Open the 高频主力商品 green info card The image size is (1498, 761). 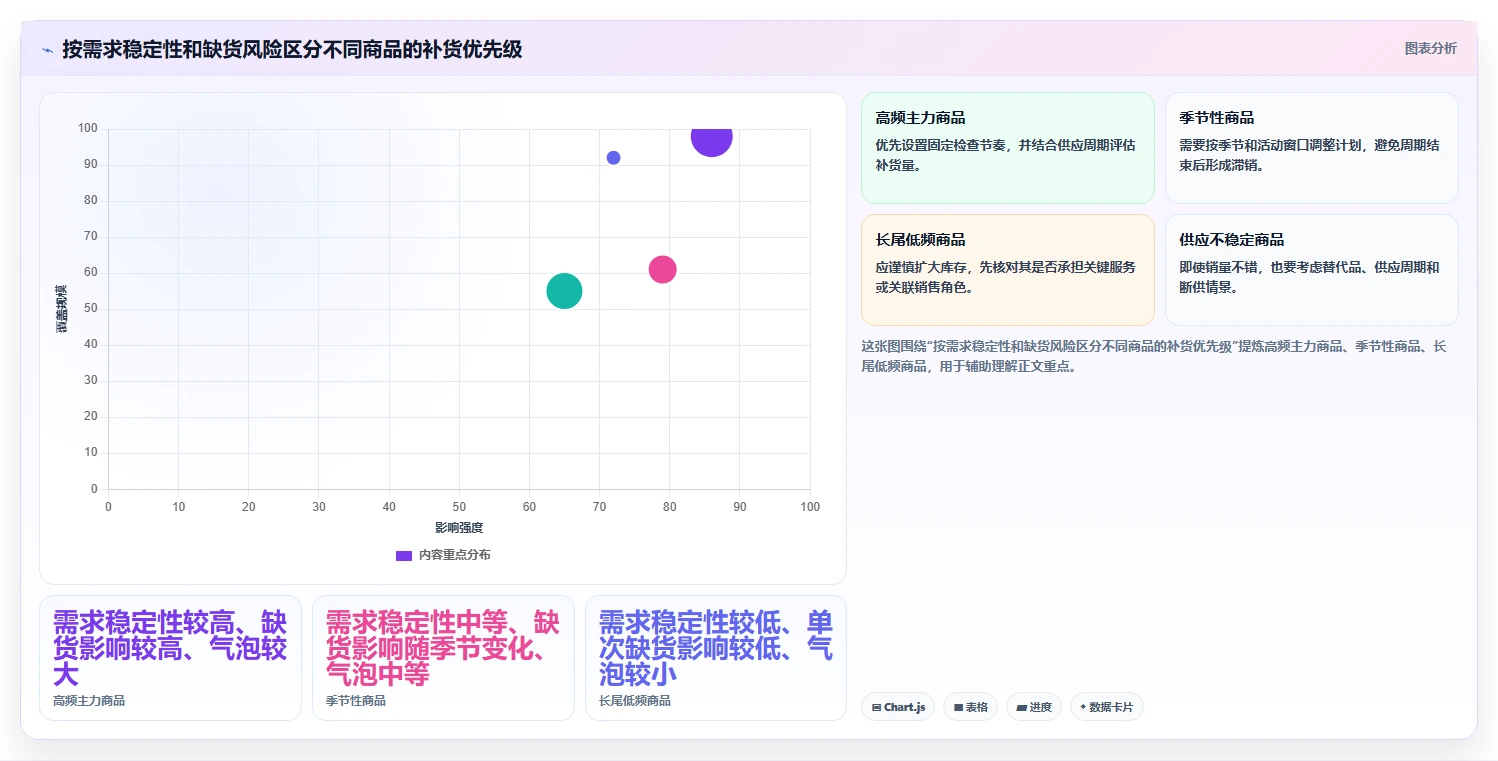[x=1007, y=148]
